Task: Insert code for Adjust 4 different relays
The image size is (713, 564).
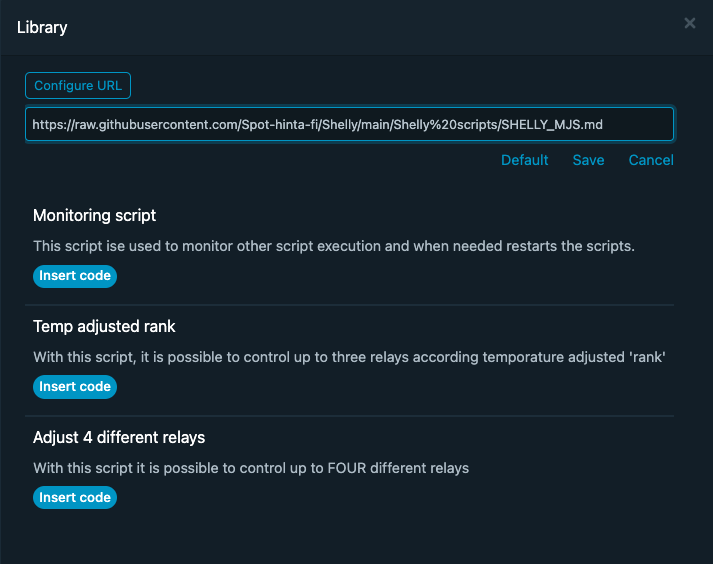Action: tap(75, 498)
